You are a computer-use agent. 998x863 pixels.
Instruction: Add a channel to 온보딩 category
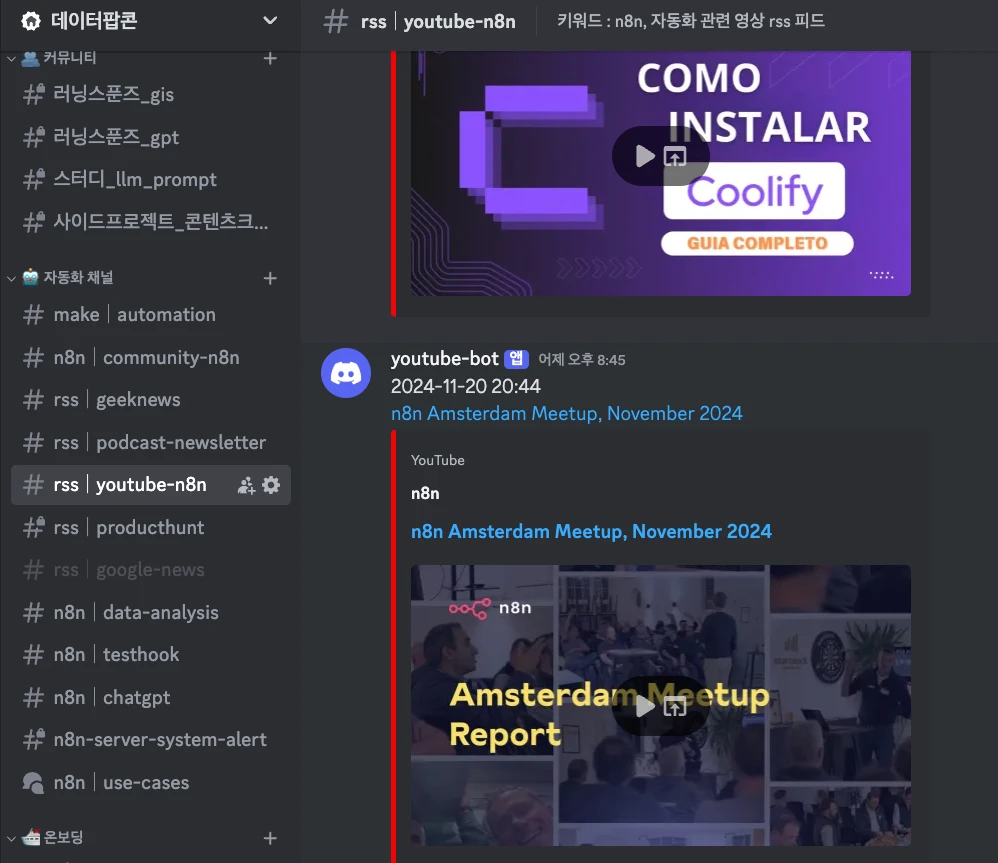tap(270, 838)
